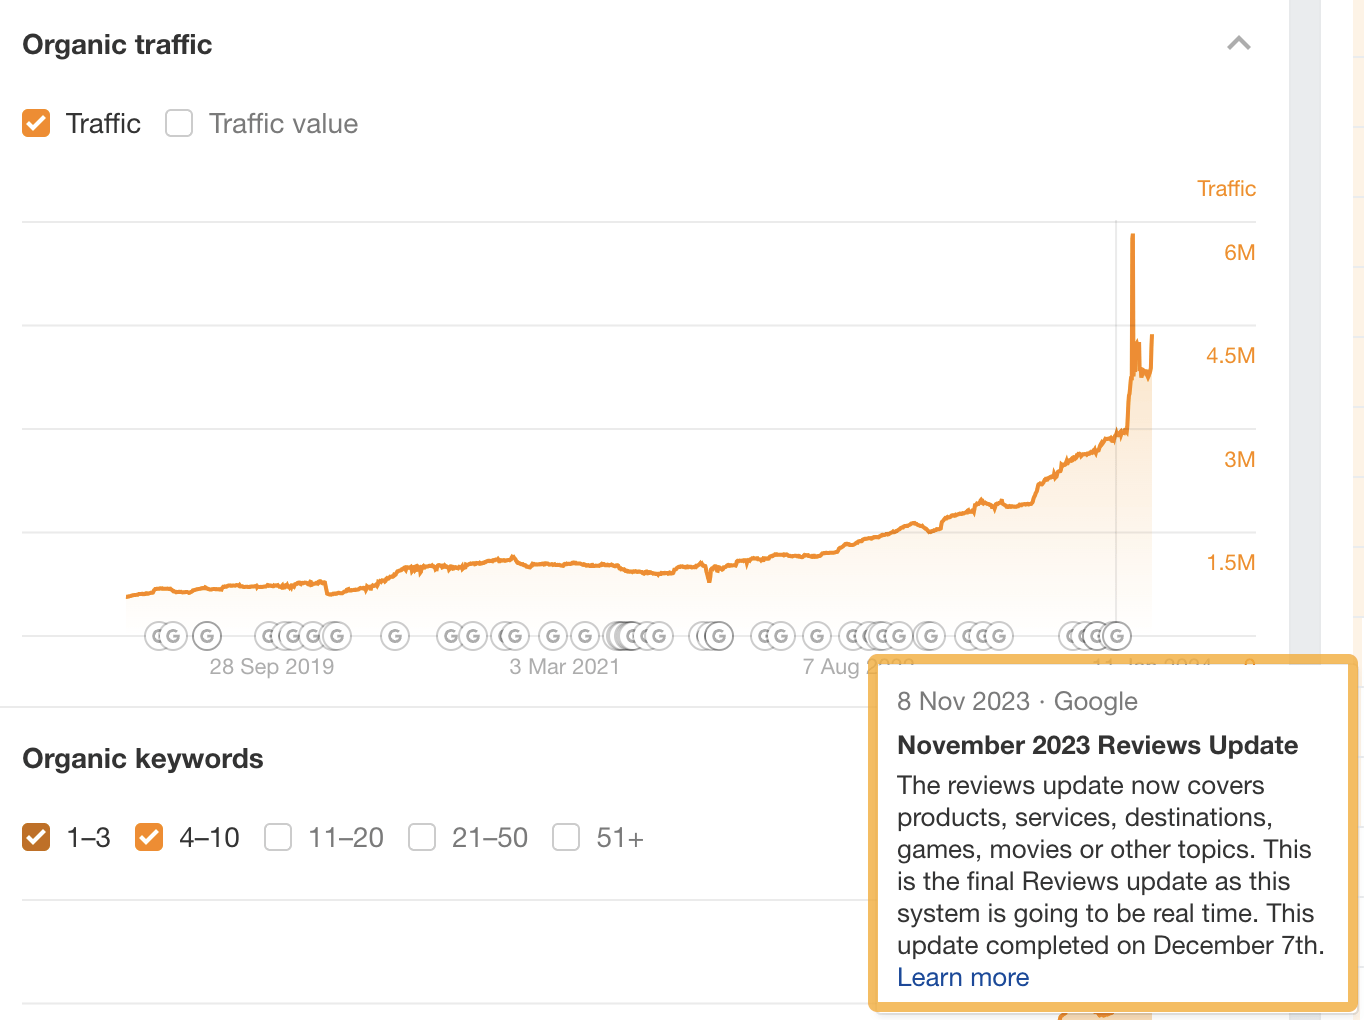
Task: Disable the Traffic checkbox
Action: tap(36, 123)
